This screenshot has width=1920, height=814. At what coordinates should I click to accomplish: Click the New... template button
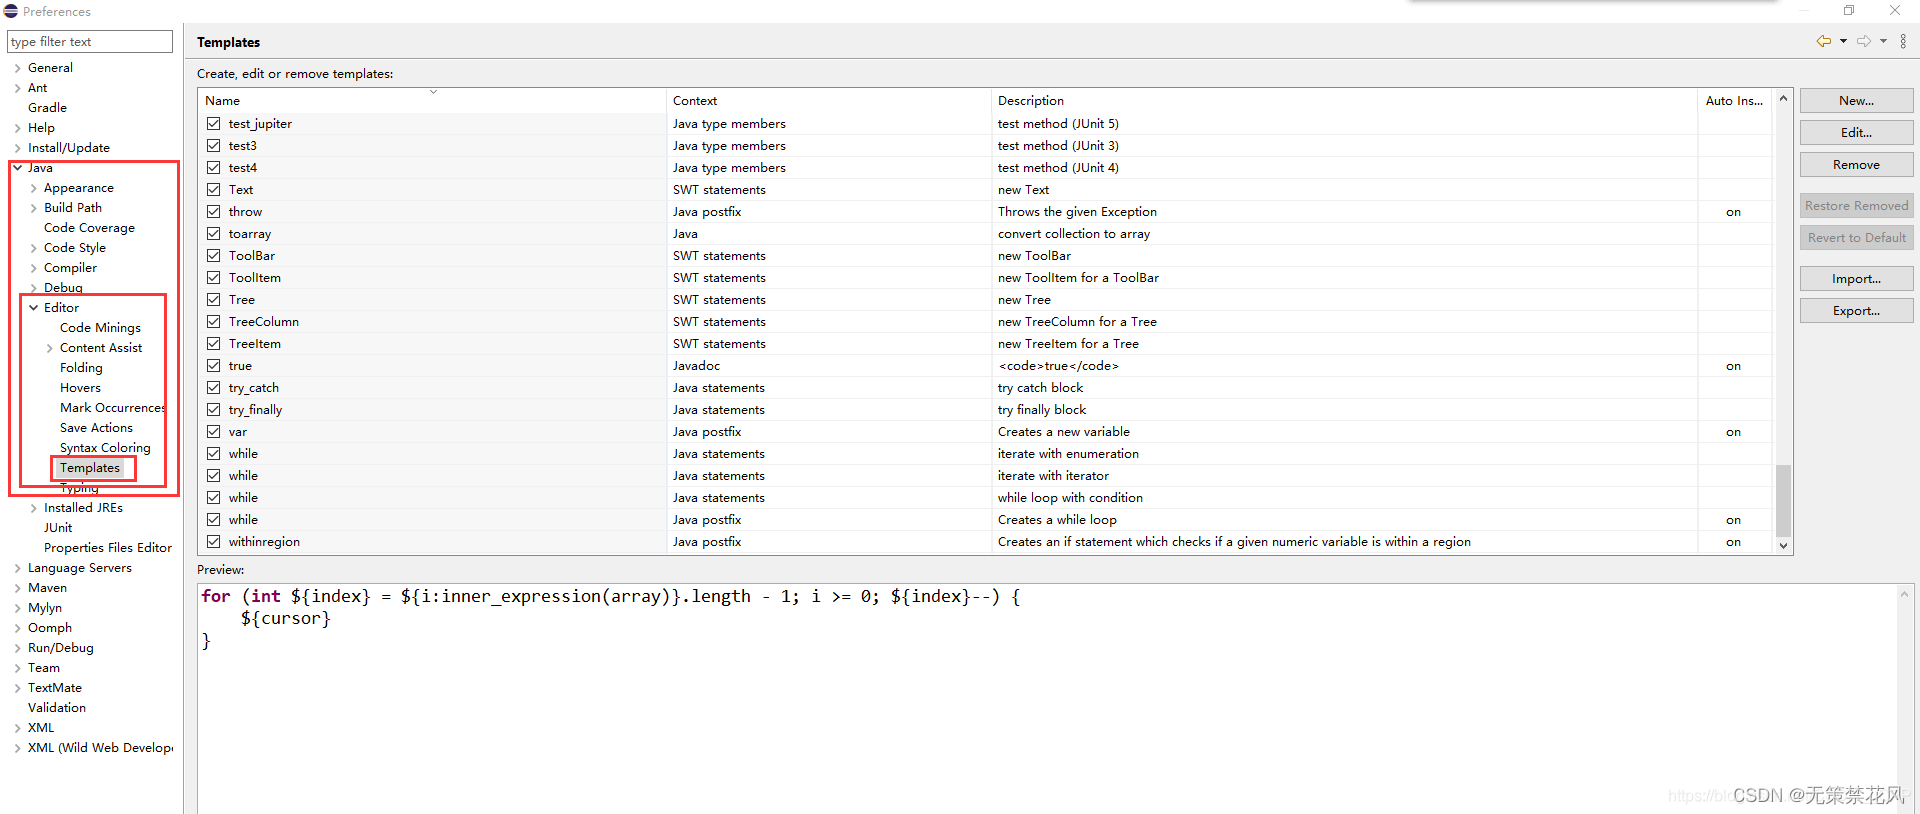point(1856,101)
